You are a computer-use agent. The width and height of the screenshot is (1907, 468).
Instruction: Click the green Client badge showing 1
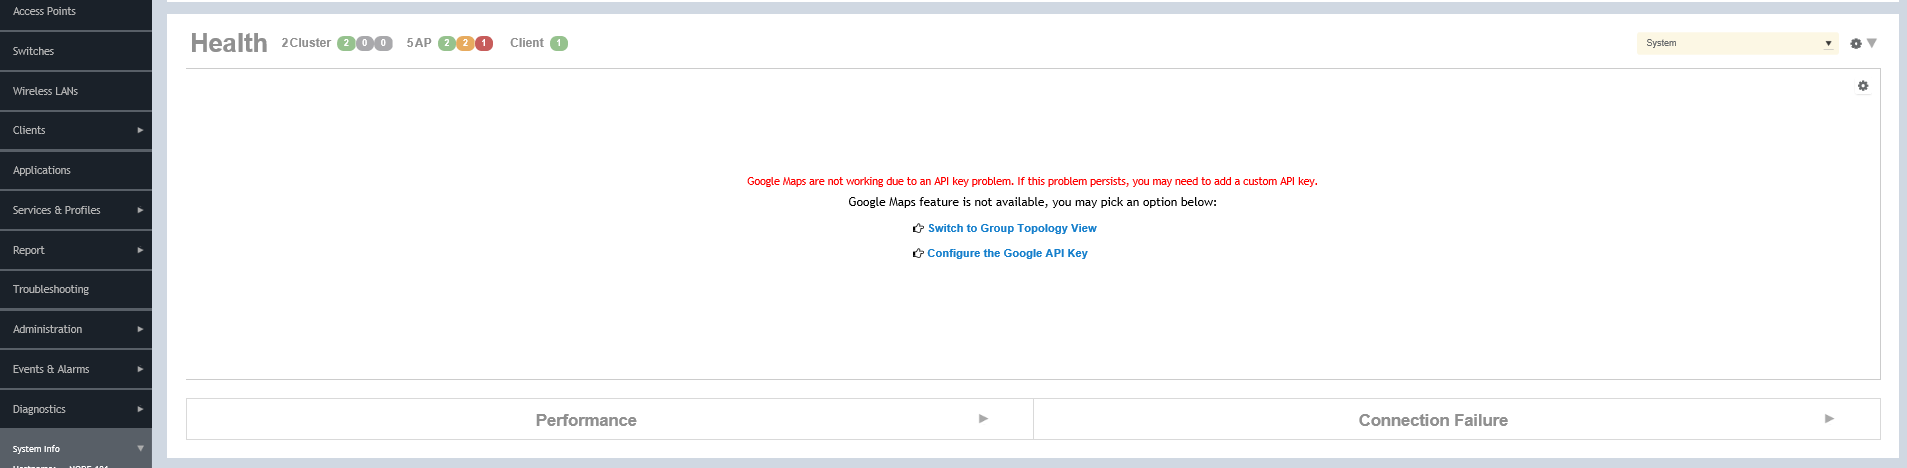[559, 43]
